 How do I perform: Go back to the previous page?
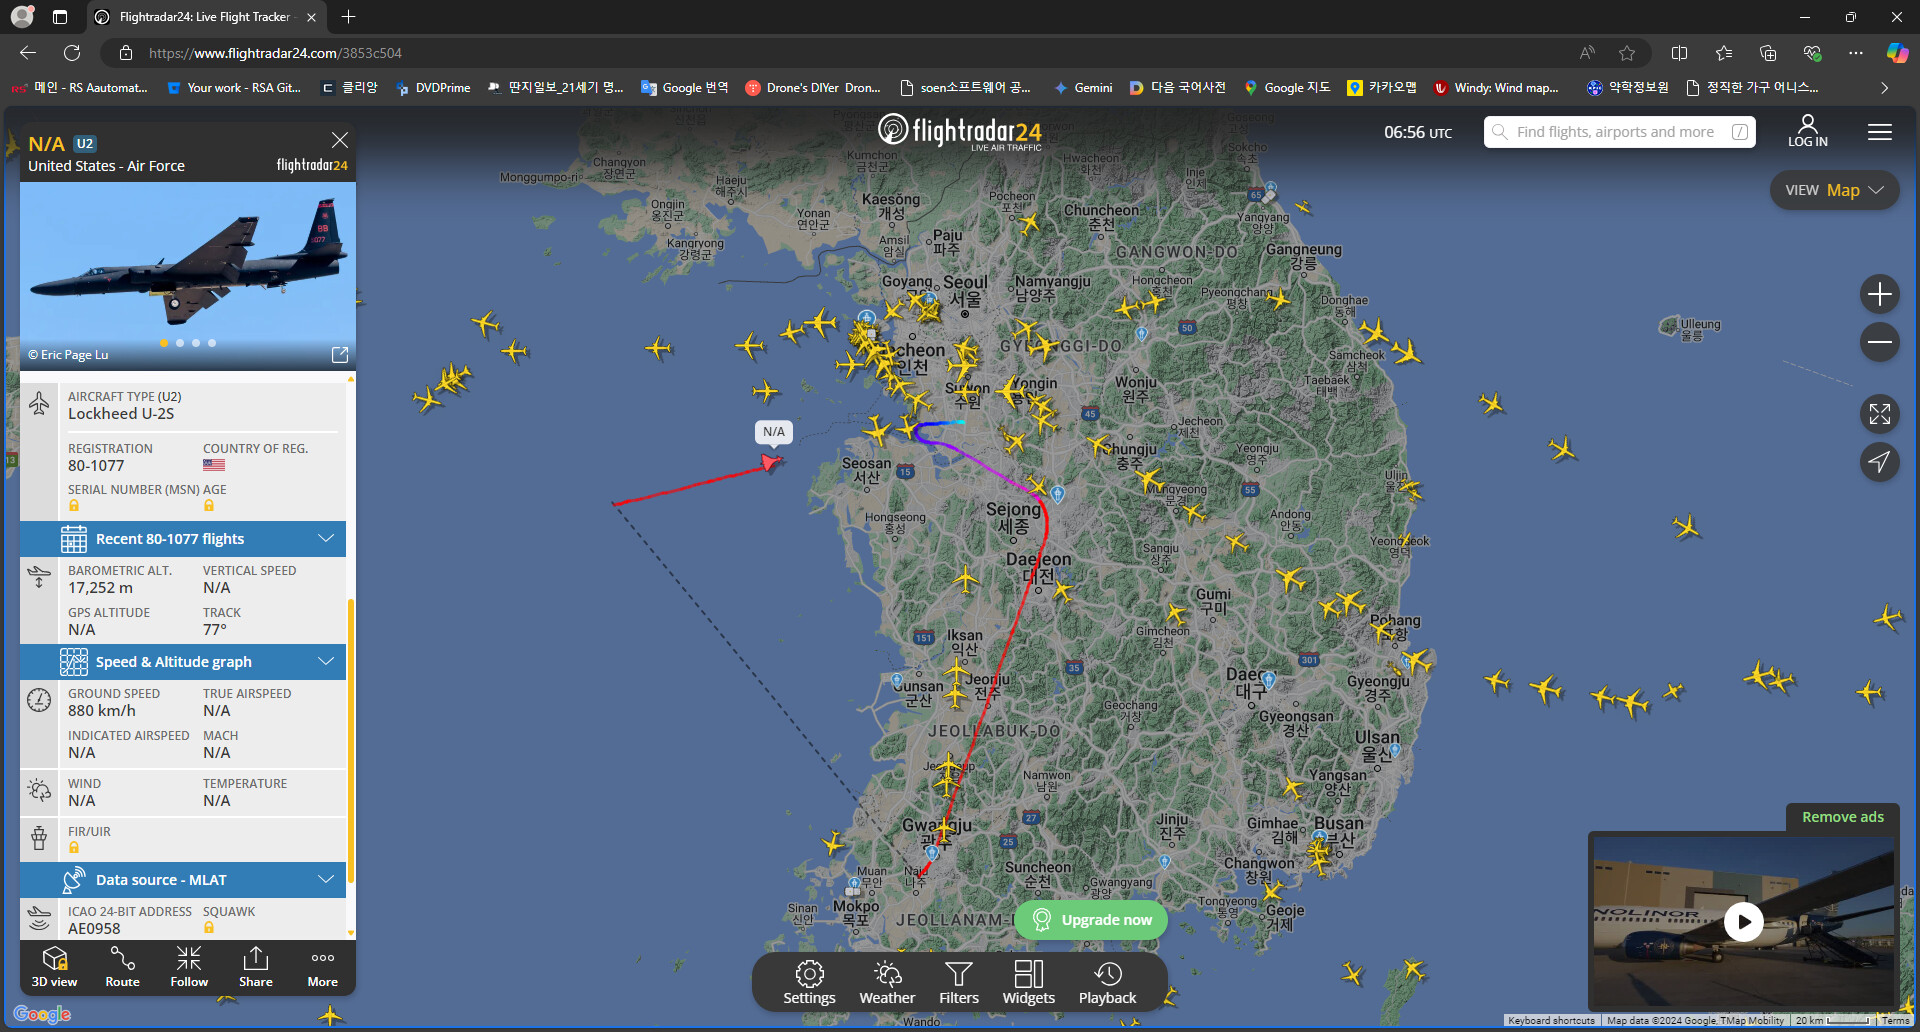pyautogui.click(x=28, y=53)
